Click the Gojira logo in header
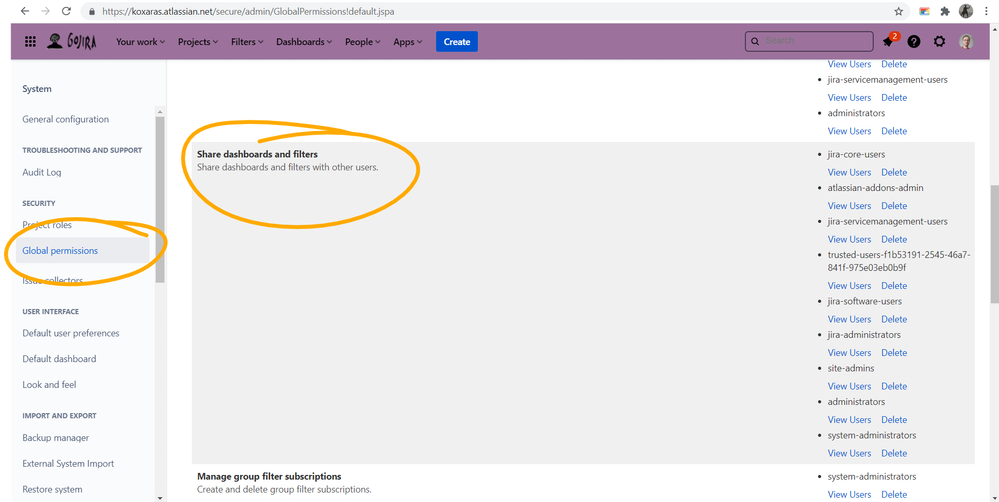Screen dimensions: 999x502 tap(72, 41)
